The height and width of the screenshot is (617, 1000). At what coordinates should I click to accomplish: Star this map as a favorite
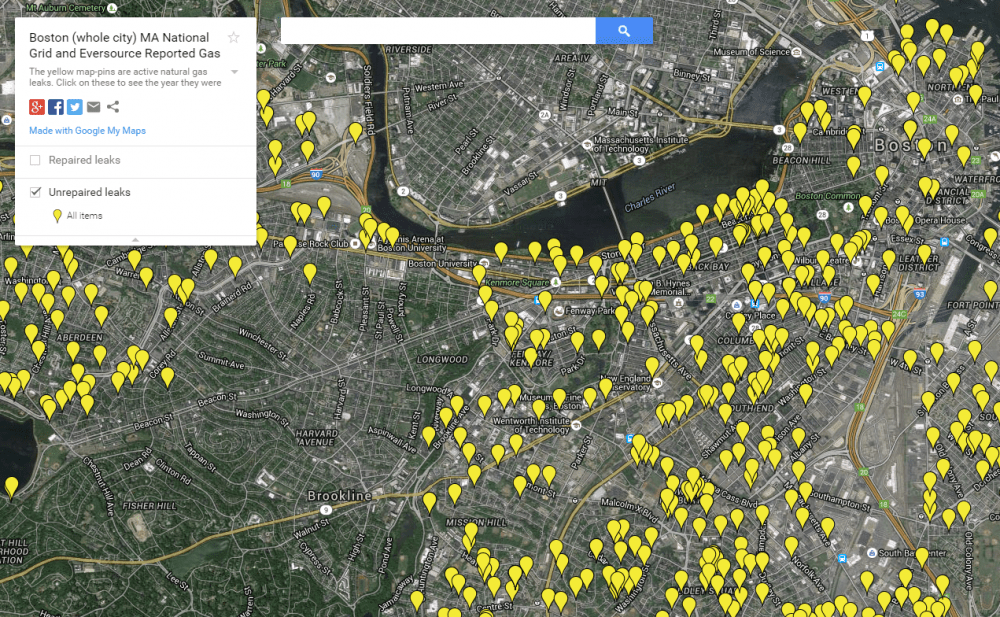233,37
